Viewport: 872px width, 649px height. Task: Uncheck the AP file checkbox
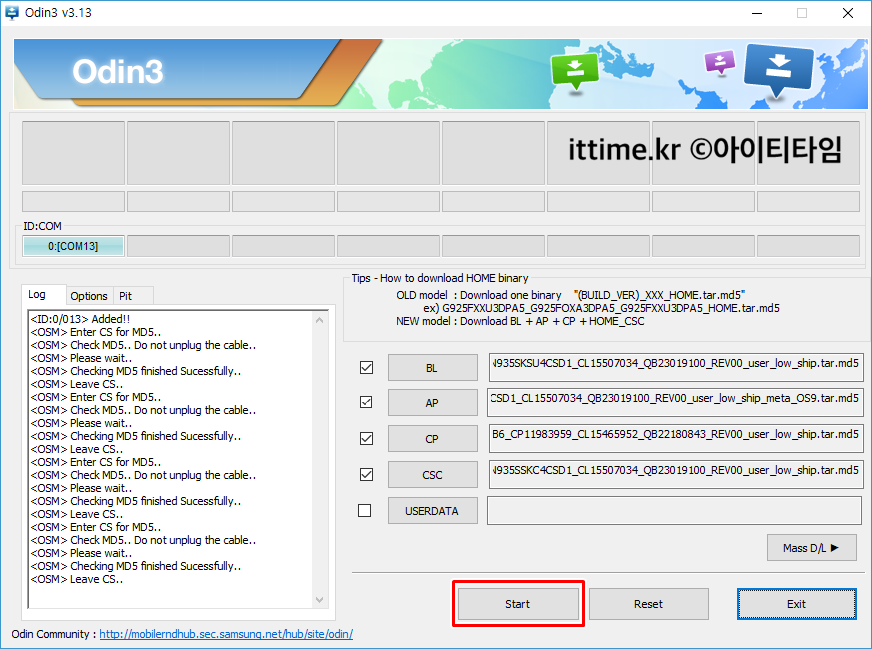coord(366,402)
